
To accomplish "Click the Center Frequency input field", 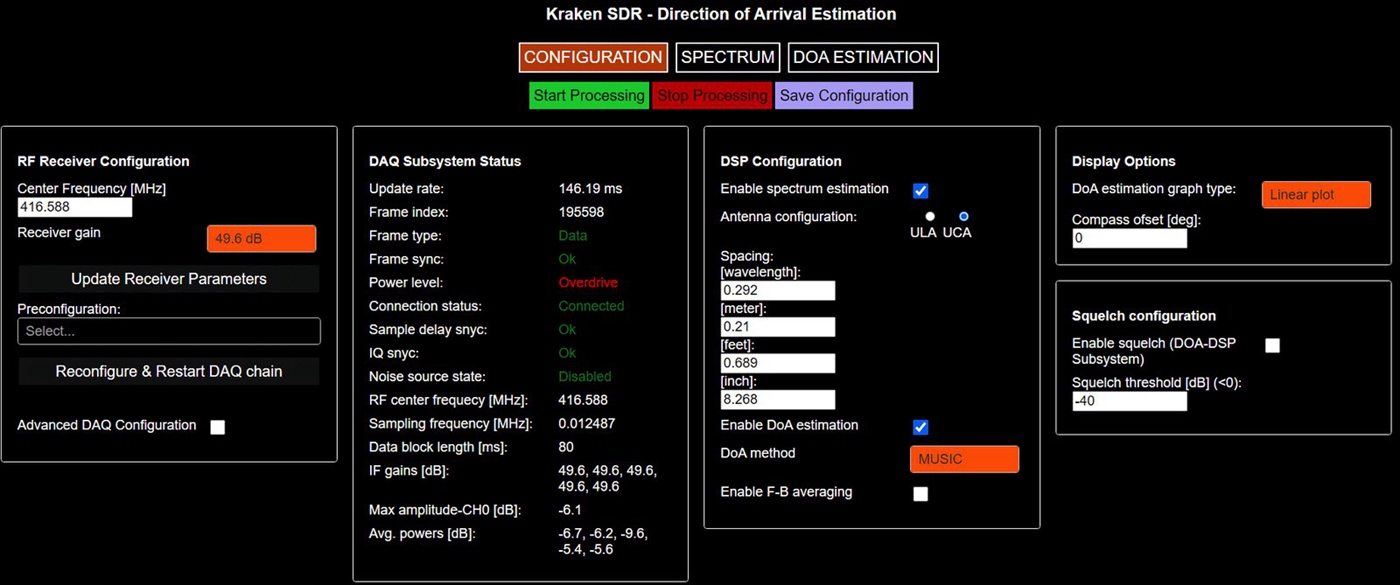I will click(75, 207).
